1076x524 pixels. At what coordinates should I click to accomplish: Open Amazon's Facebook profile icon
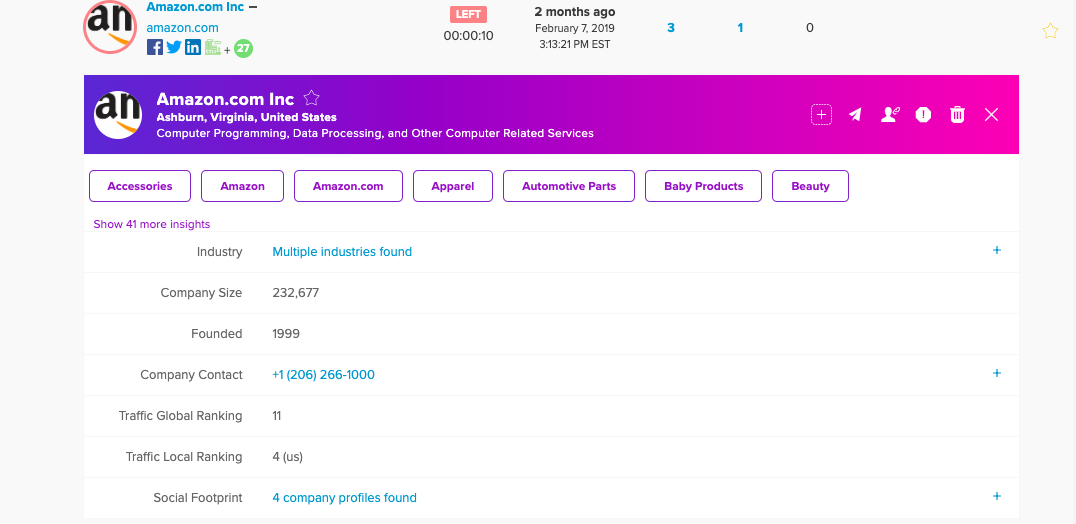click(154, 47)
